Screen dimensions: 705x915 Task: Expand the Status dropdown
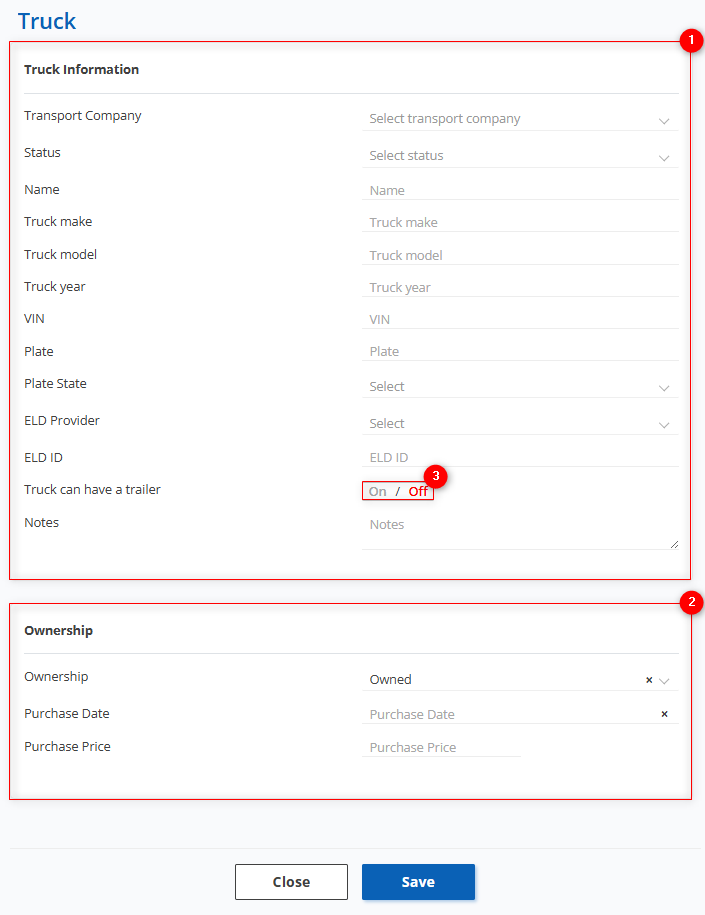tap(519, 156)
